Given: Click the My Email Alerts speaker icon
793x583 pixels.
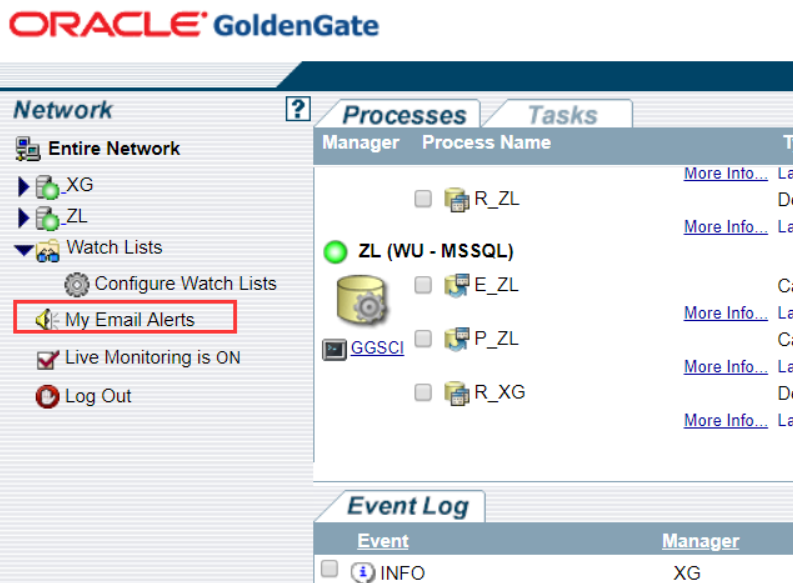Looking at the screenshot, I should click(x=47, y=320).
